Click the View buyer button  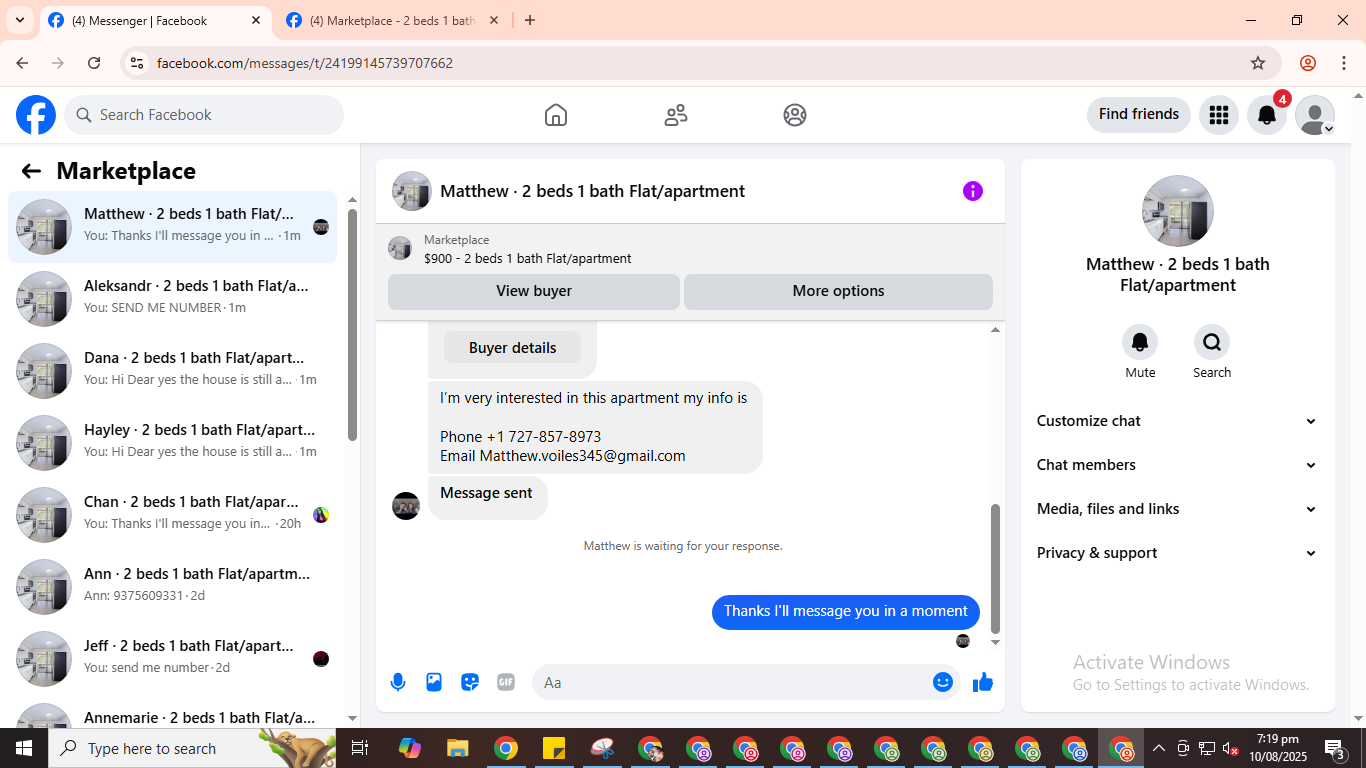click(x=534, y=291)
